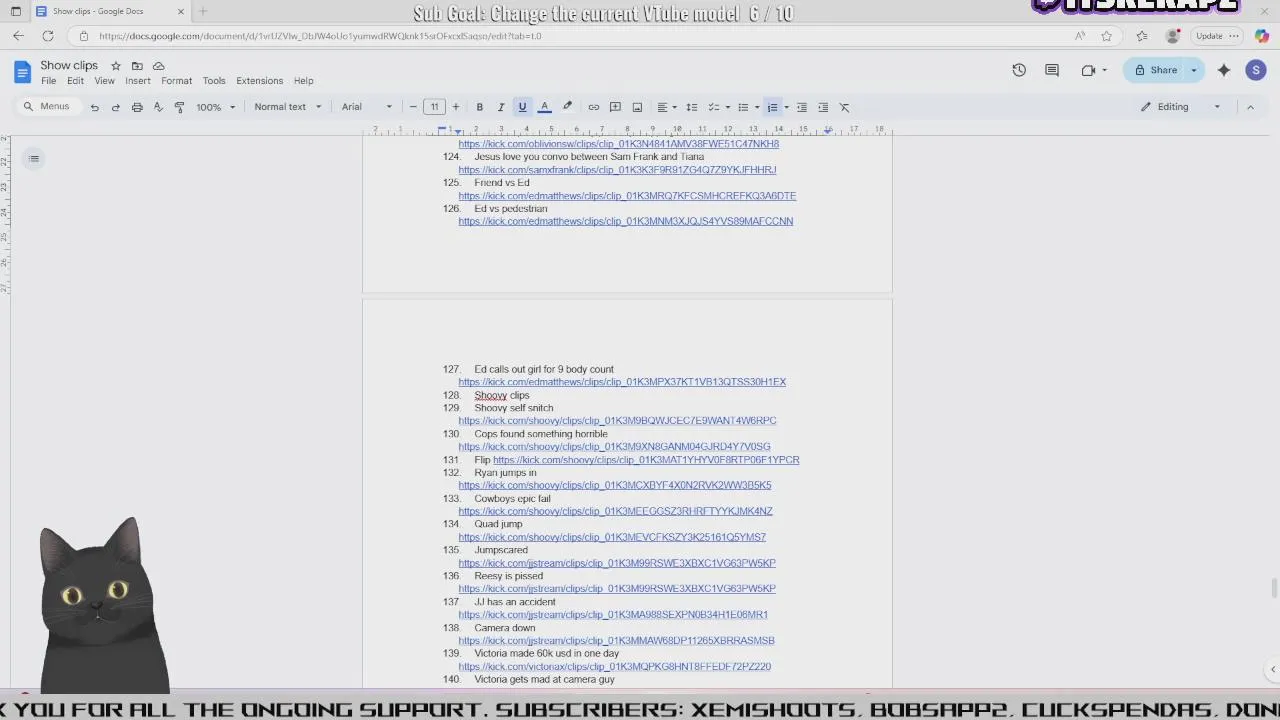Open Google Docs home icon

tap(22, 71)
